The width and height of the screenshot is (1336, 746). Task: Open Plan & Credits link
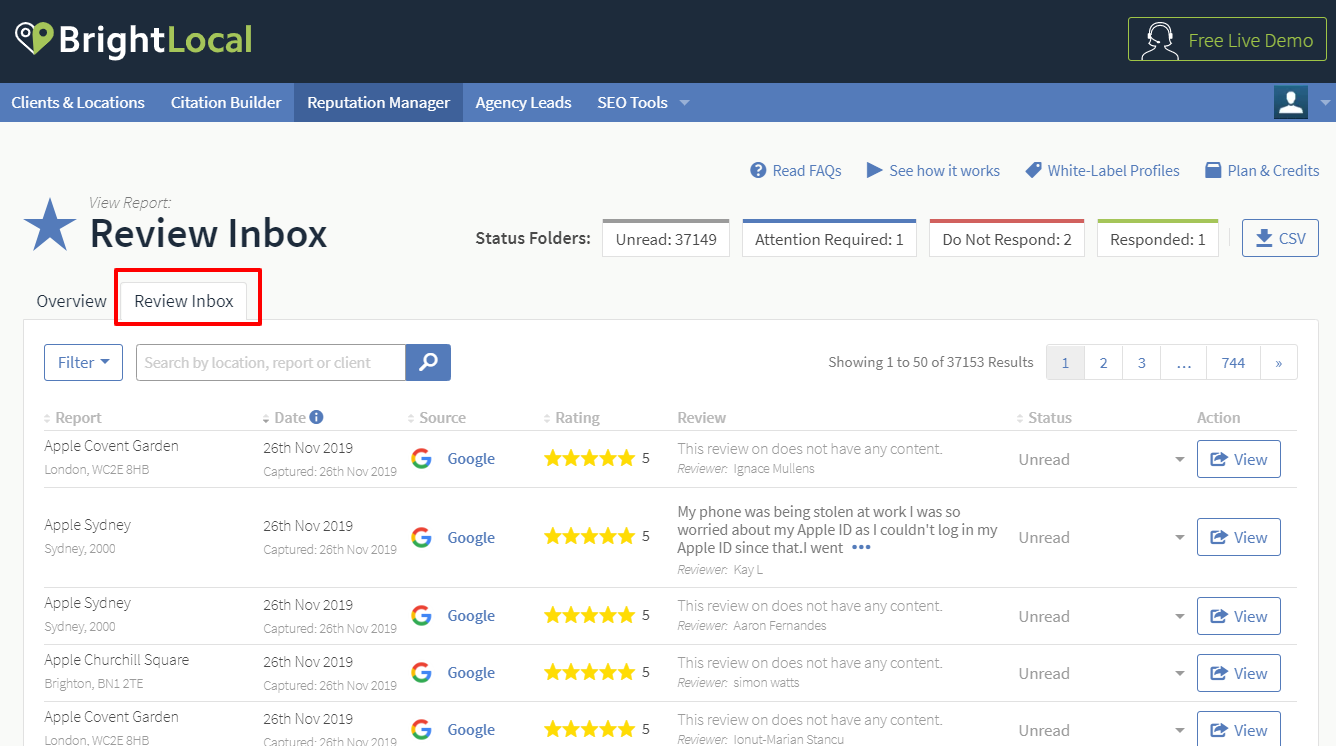pos(1262,170)
